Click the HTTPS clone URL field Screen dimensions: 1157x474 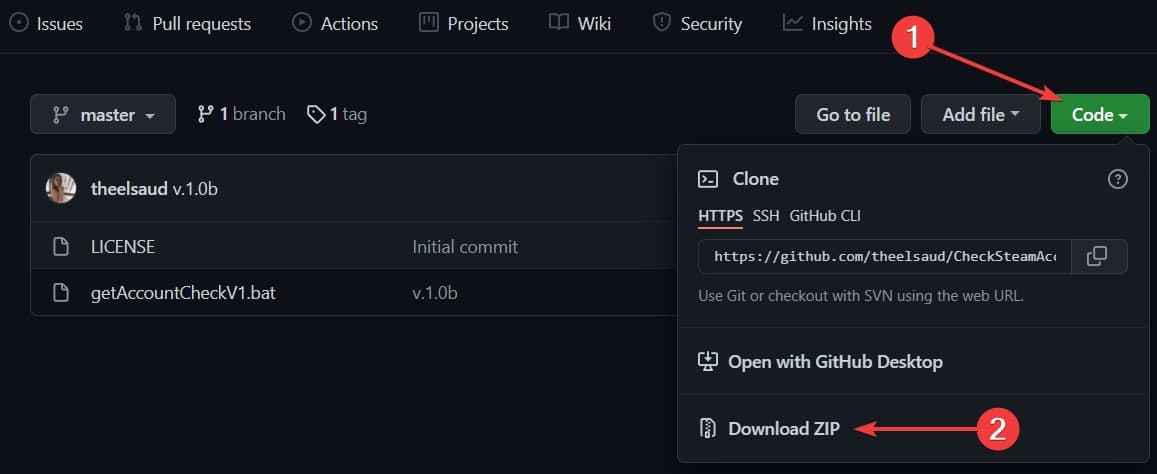coord(884,256)
